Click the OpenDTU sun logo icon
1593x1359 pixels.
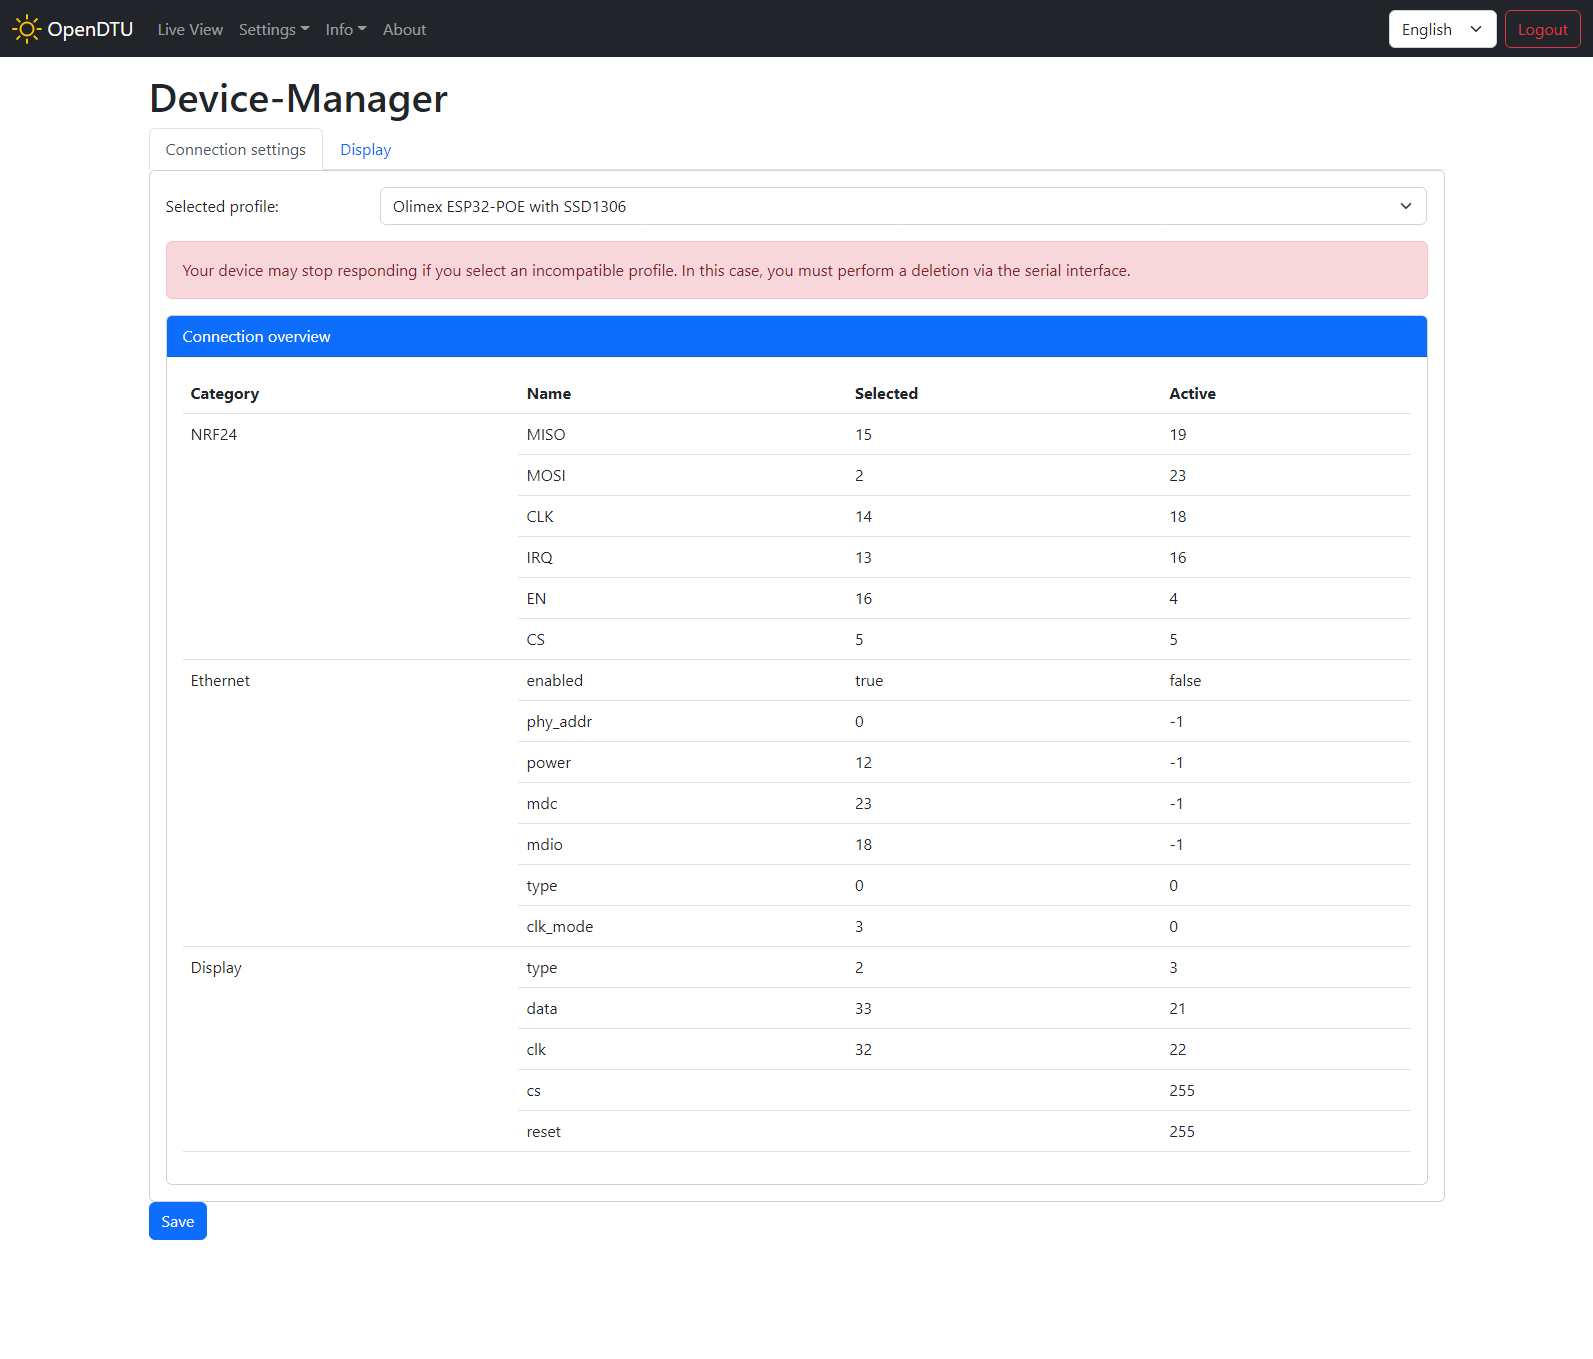point(26,29)
